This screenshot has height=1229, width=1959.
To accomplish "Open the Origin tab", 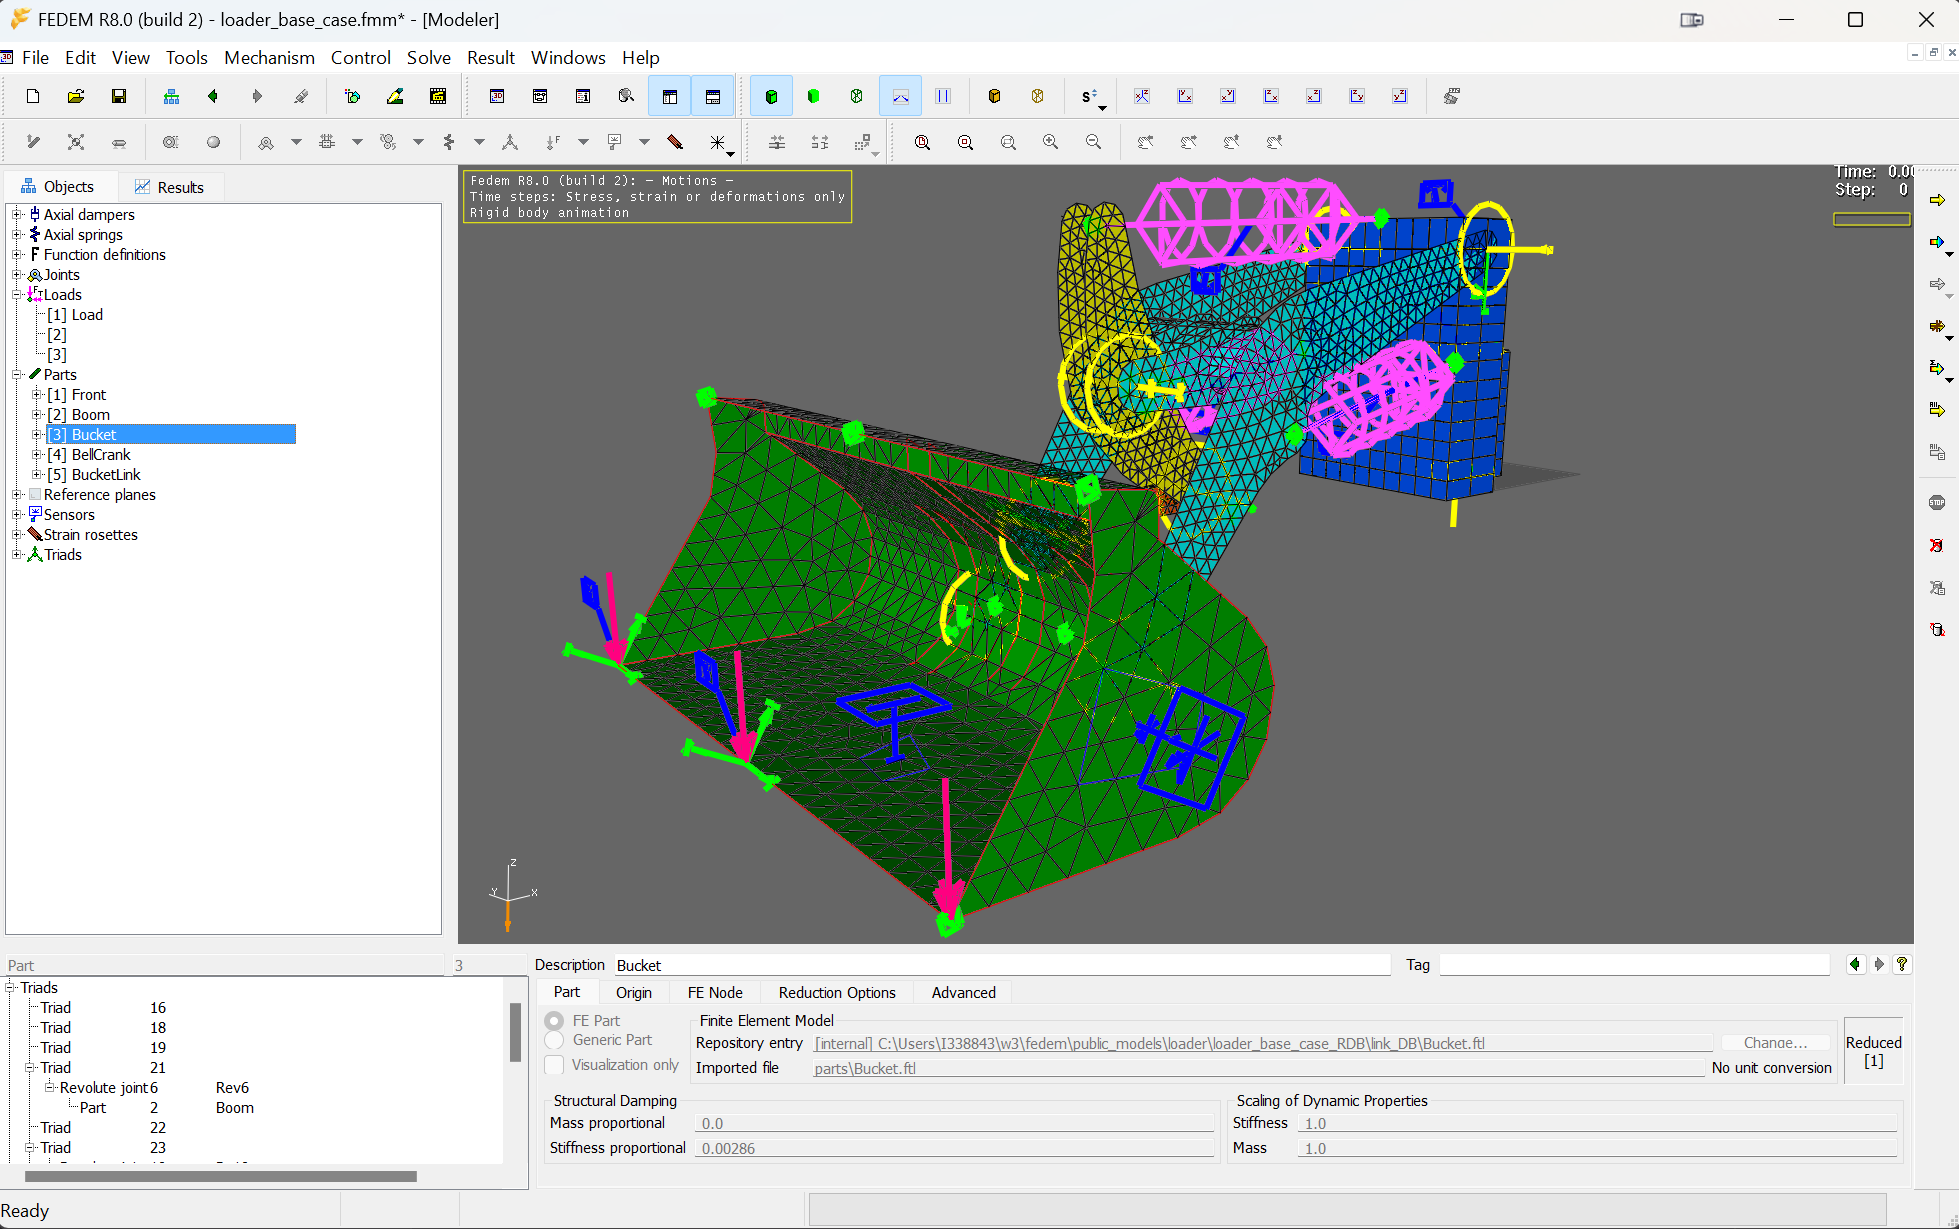I will point(634,992).
